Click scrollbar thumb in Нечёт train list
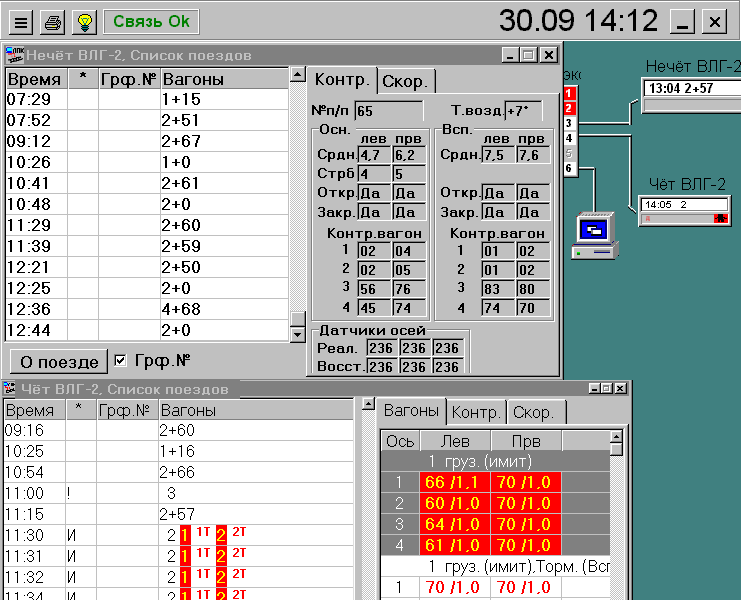 pyautogui.click(x=298, y=319)
